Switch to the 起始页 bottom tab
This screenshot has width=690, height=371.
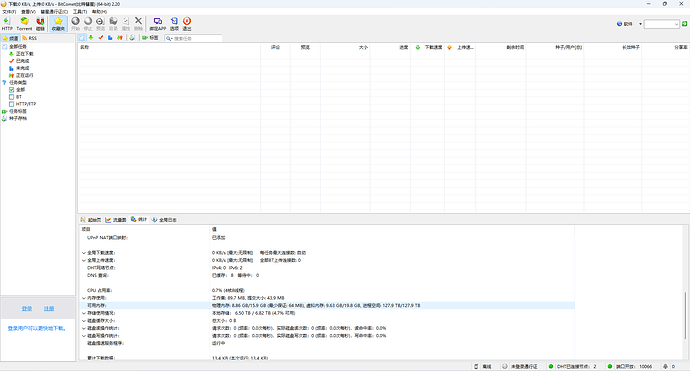tap(91, 220)
